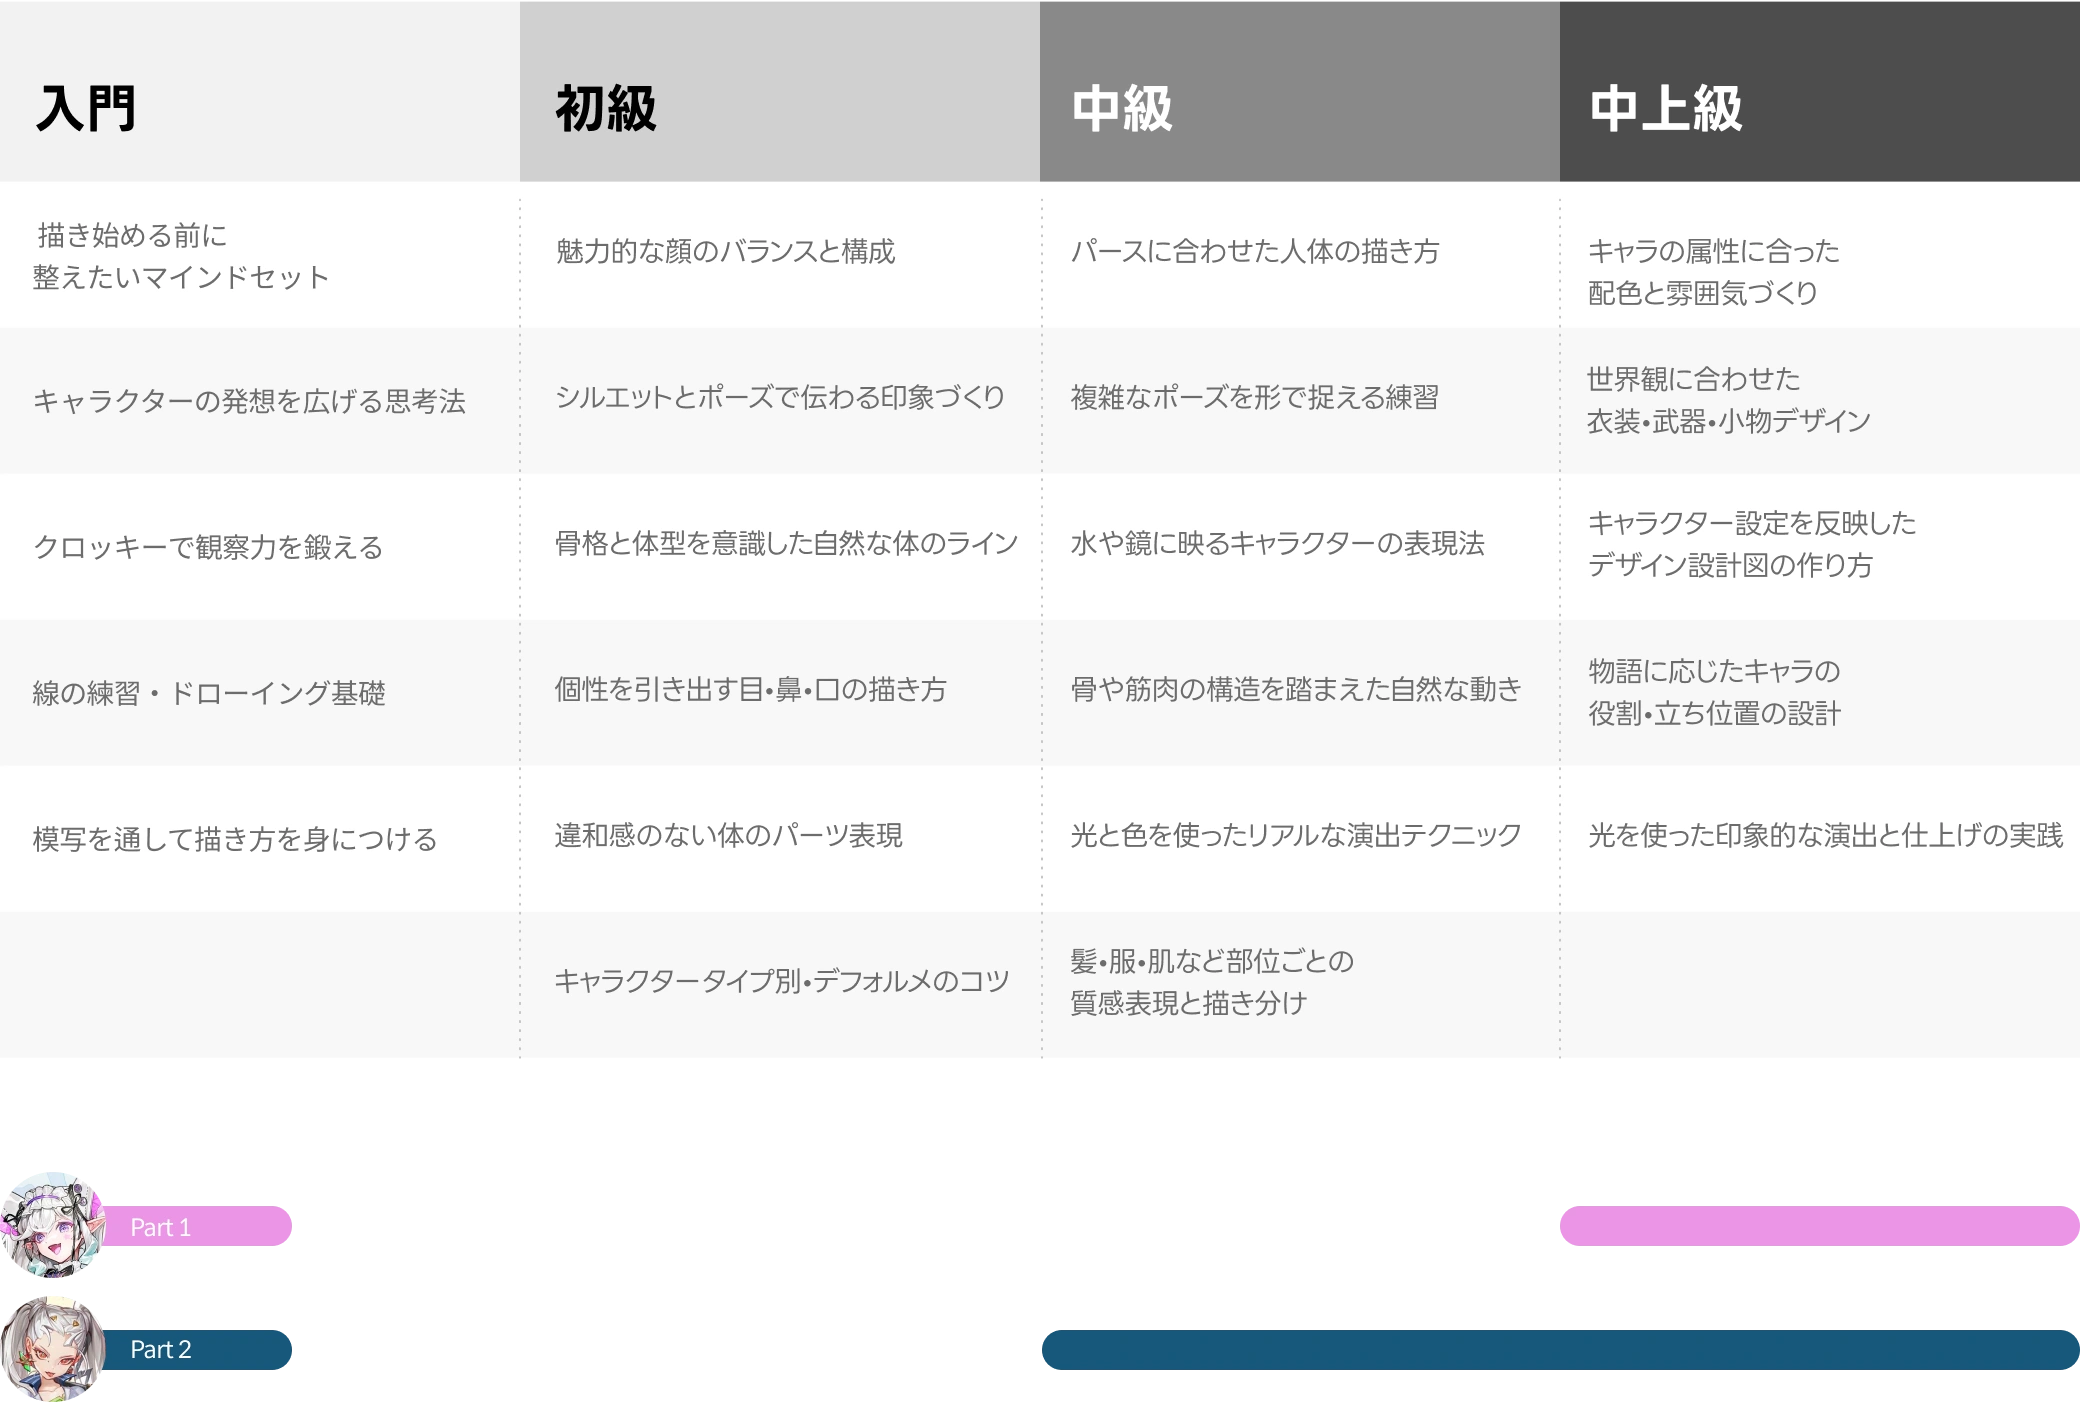The height and width of the screenshot is (1402, 2080).
Task: Click 個性を引き出す目•鼻•口の描き方 text
Action: [x=750, y=689]
